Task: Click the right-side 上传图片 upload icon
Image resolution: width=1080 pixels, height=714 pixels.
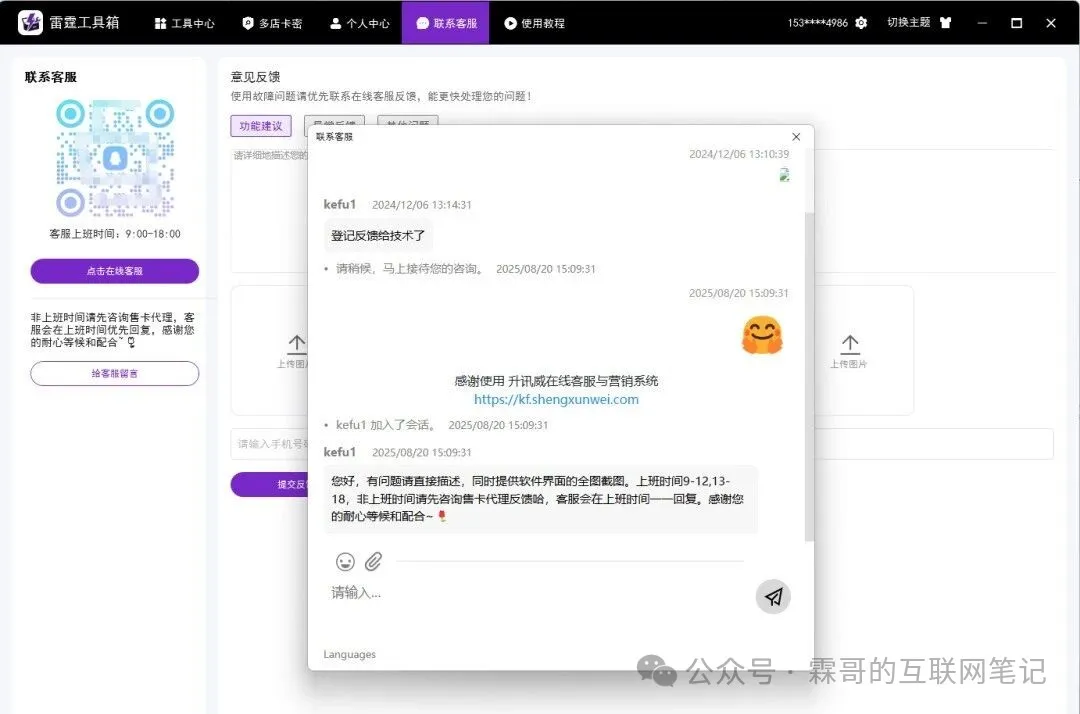Action: pos(849,345)
